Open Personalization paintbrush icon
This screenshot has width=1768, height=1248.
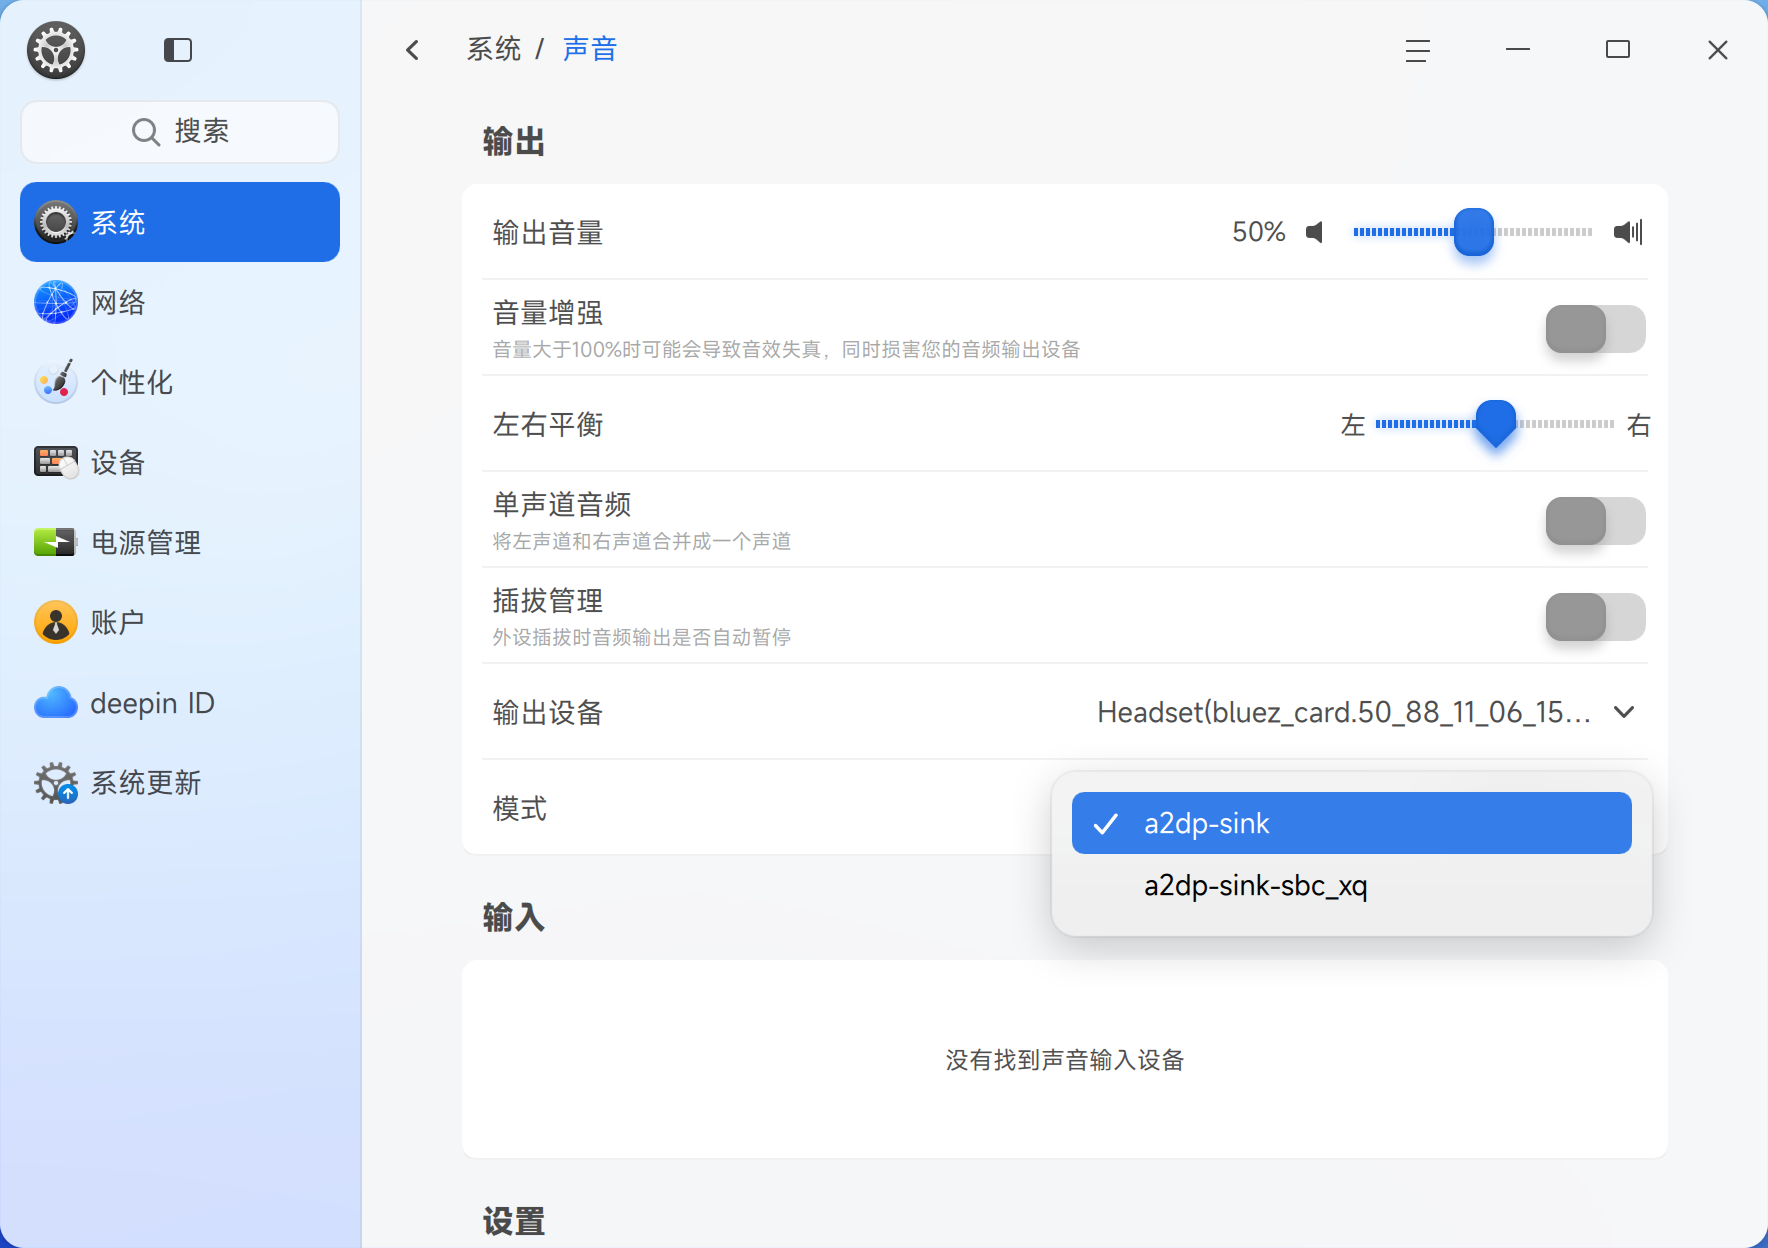(x=56, y=382)
